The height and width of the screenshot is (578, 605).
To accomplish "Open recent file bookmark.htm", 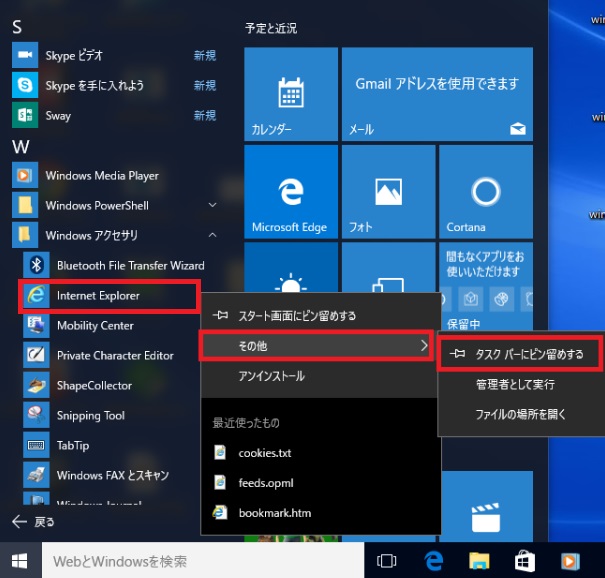I will click(321, 513).
